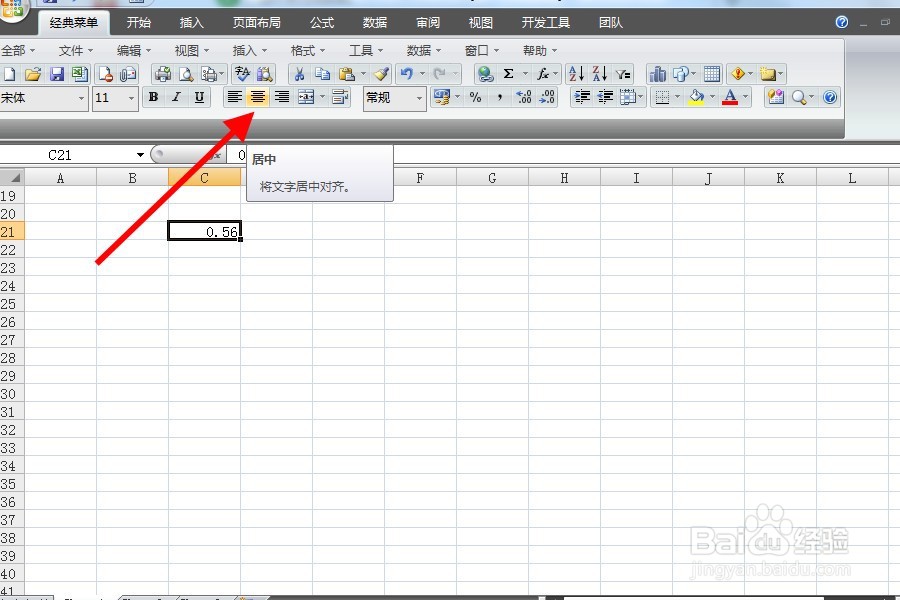Toggle bold formatting
The width and height of the screenshot is (900, 600).
(x=153, y=98)
